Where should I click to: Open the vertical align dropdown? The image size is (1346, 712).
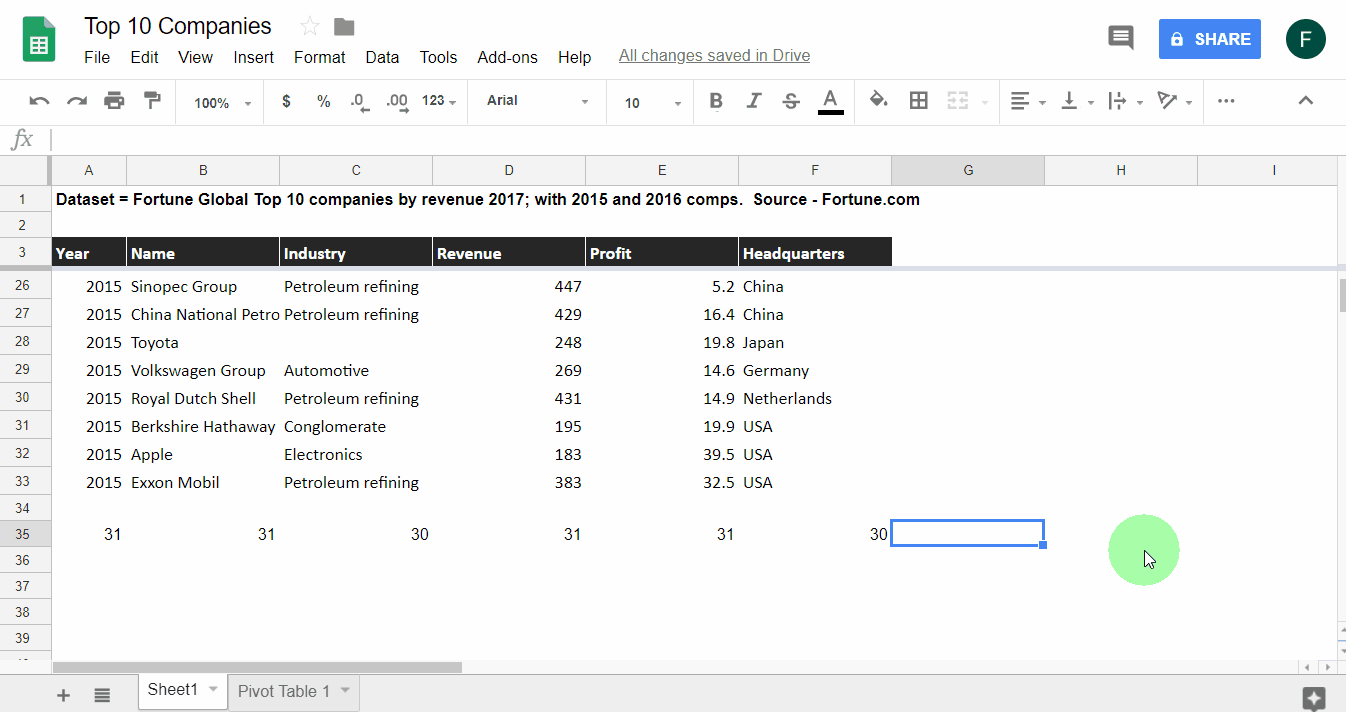pyautogui.click(x=1077, y=101)
